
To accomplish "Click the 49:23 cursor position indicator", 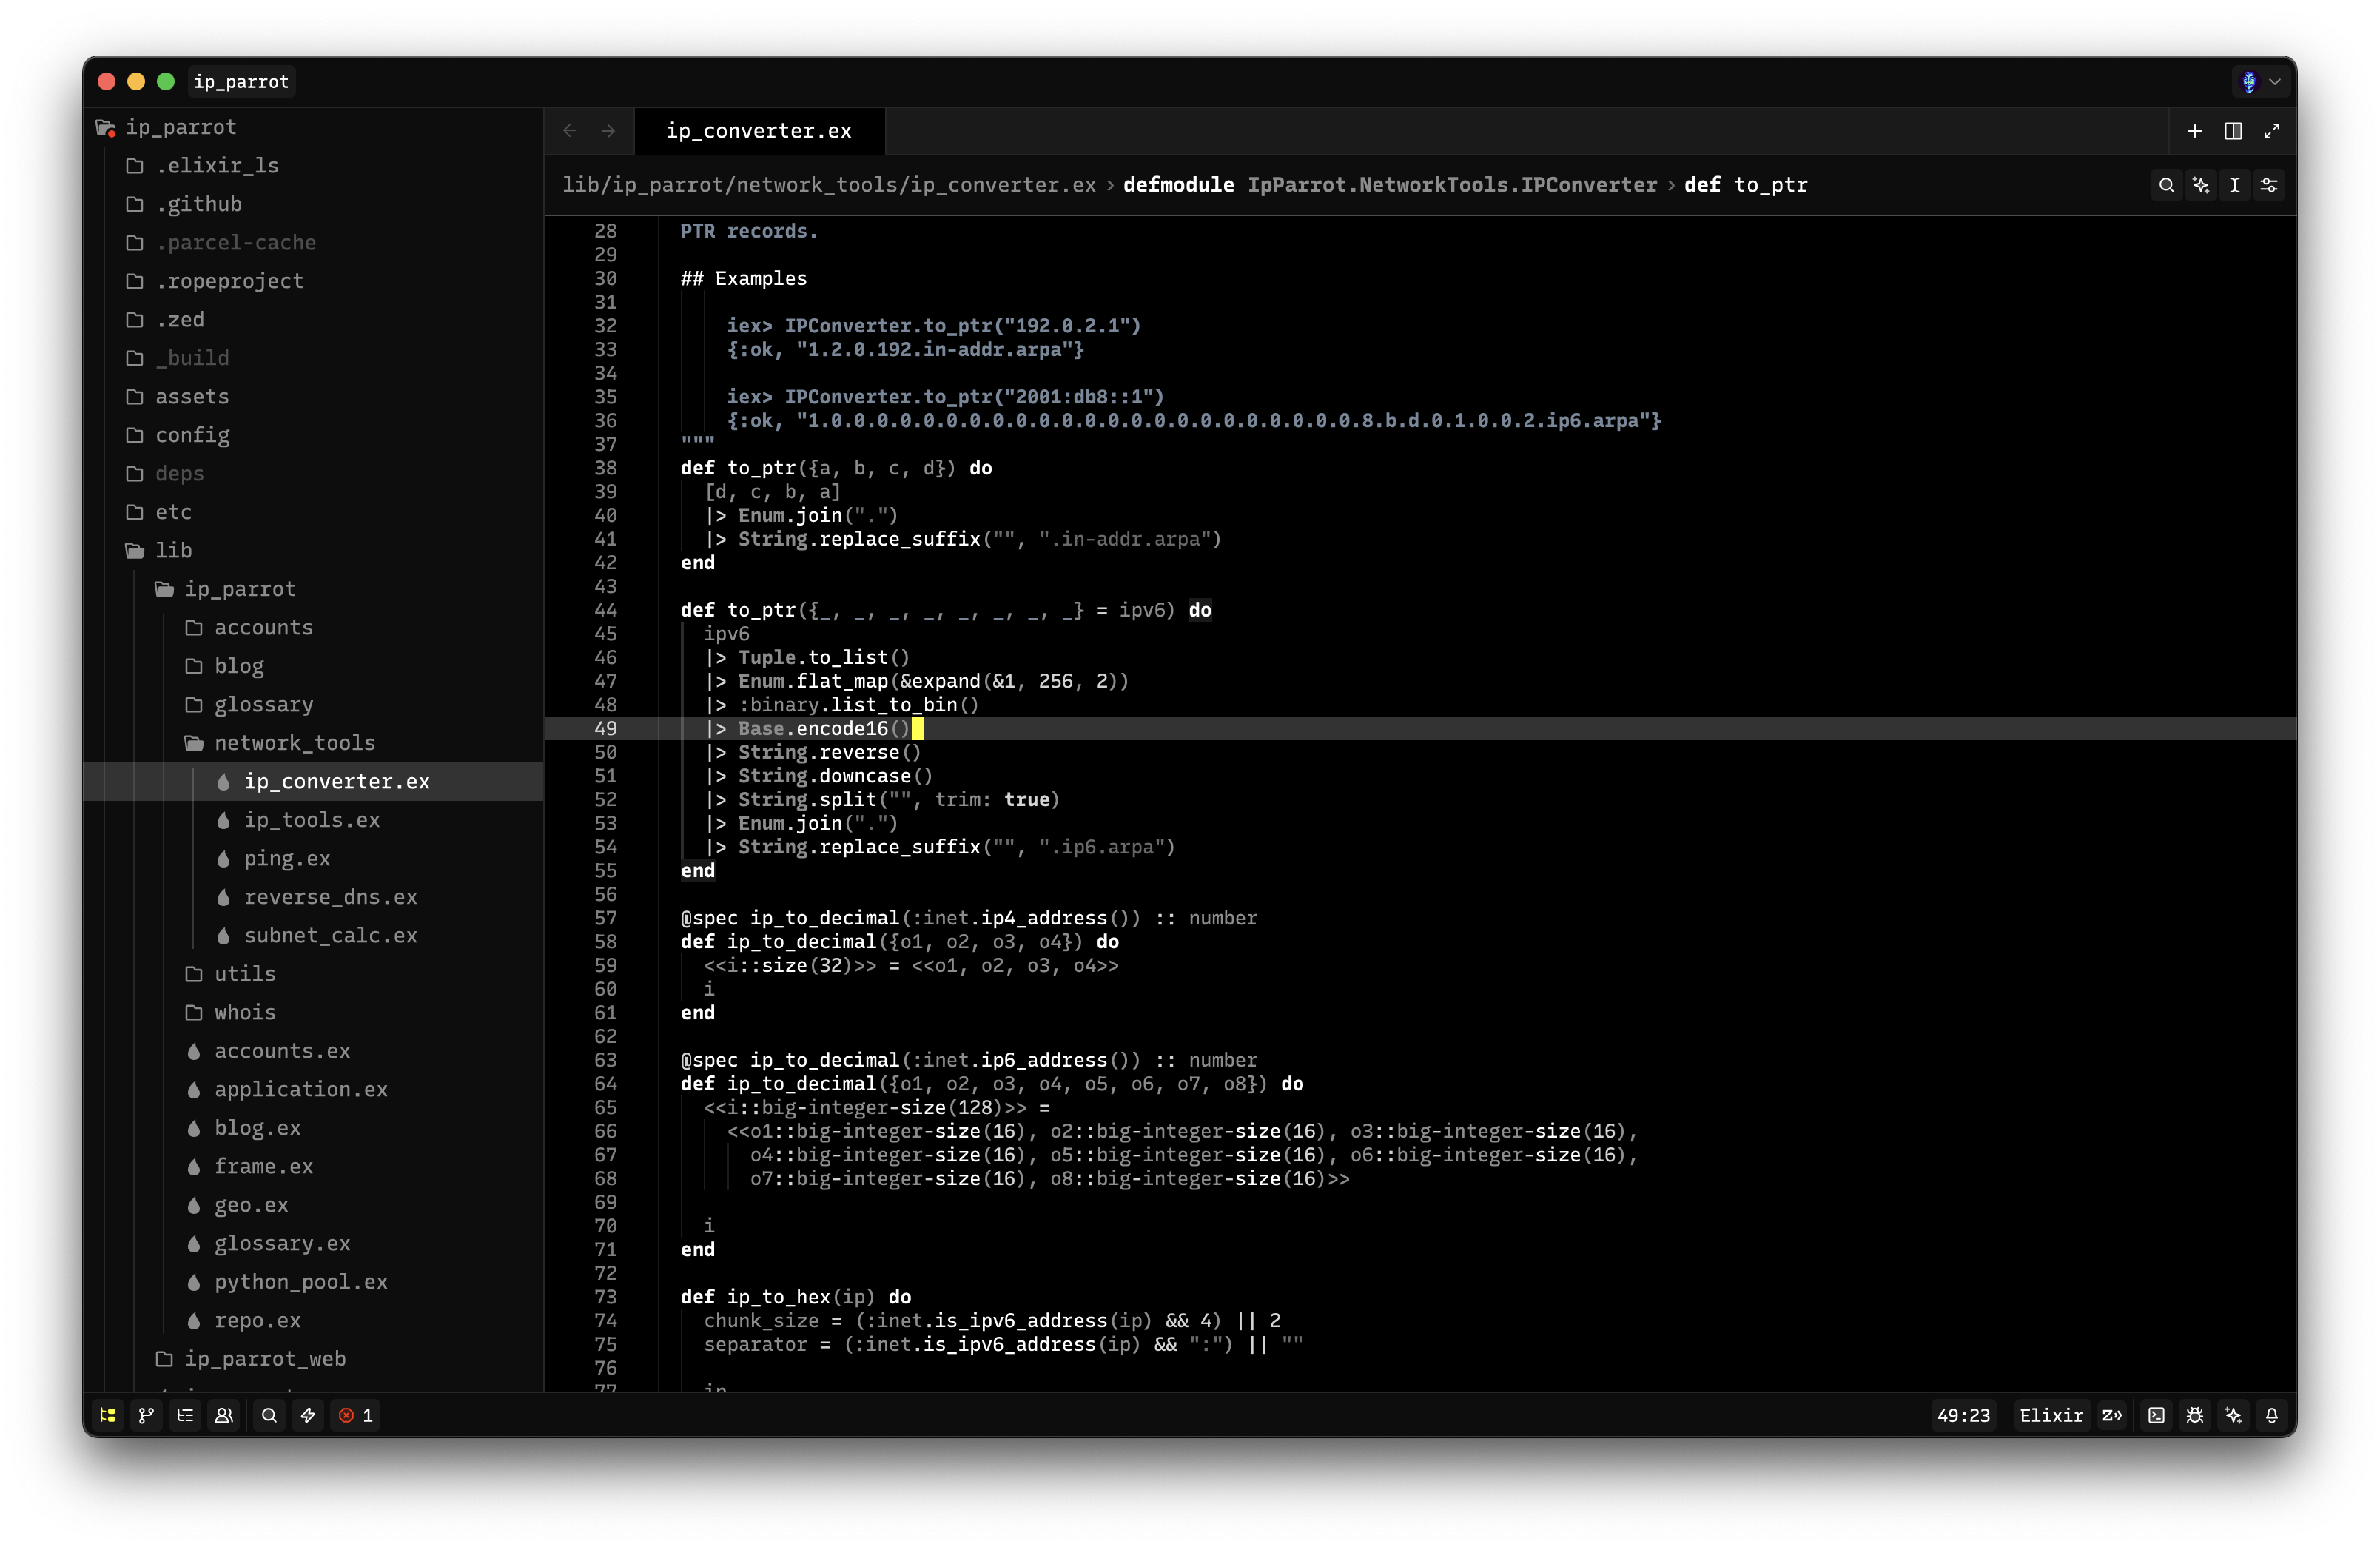I will click(x=1963, y=1415).
